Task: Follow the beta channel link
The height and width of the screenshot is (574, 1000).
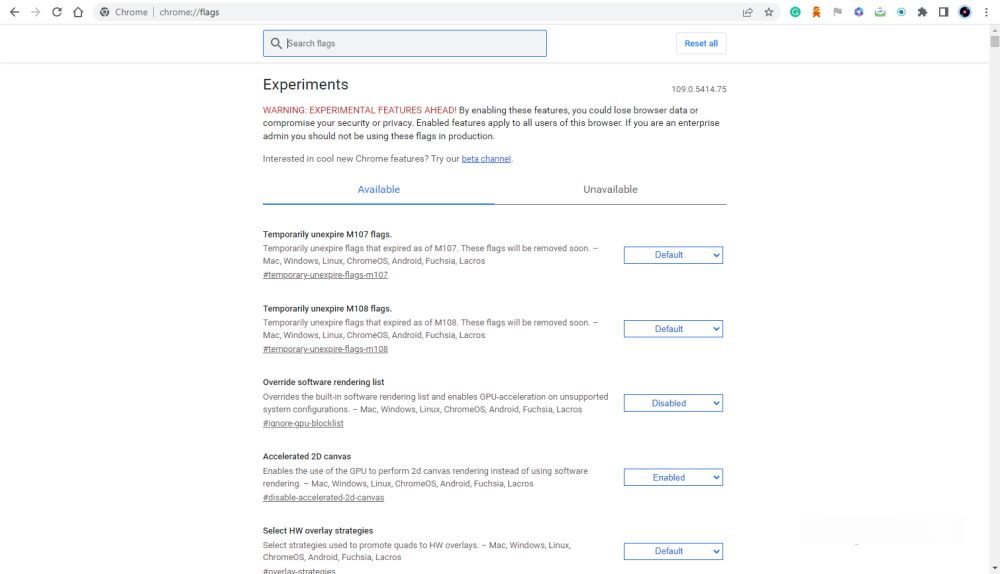Action: [x=486, y=159]
